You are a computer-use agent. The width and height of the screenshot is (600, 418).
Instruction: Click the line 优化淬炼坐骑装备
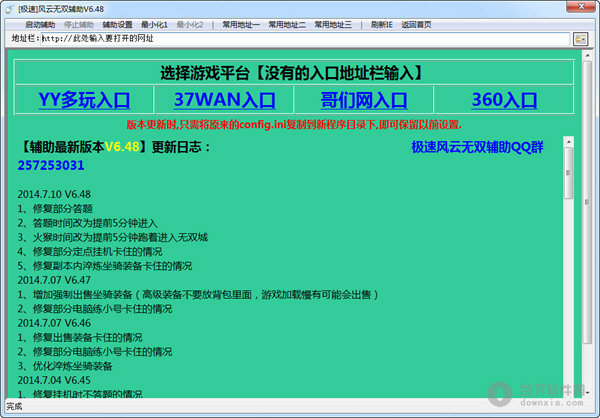pyautogui.click(x=65, y=366)
